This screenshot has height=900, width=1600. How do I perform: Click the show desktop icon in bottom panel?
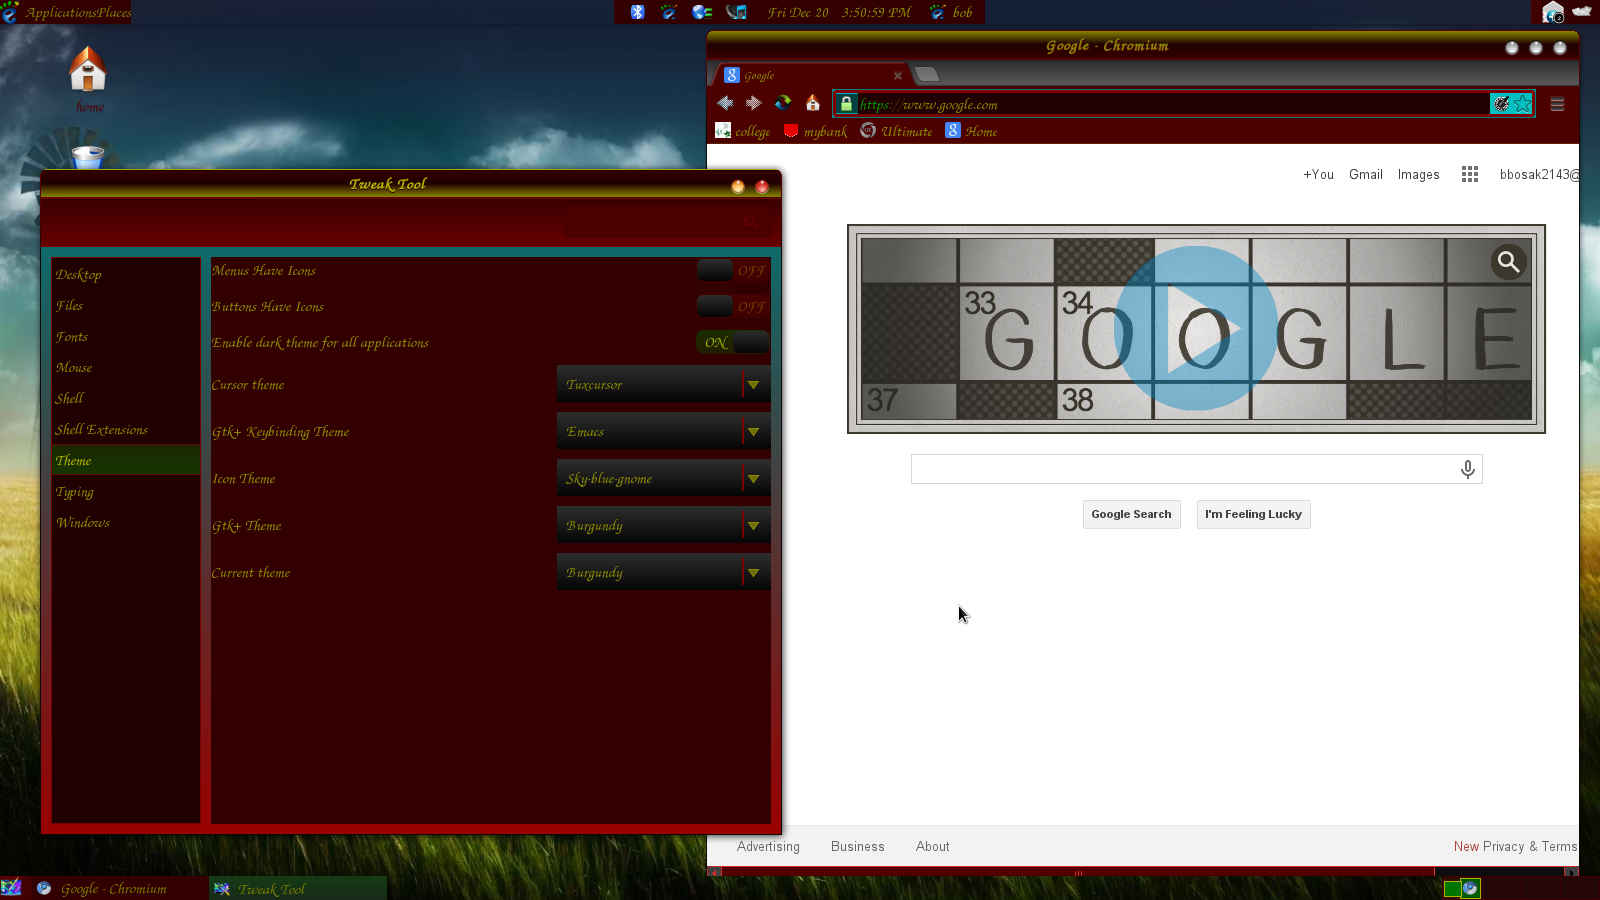[x=11, y=887]
